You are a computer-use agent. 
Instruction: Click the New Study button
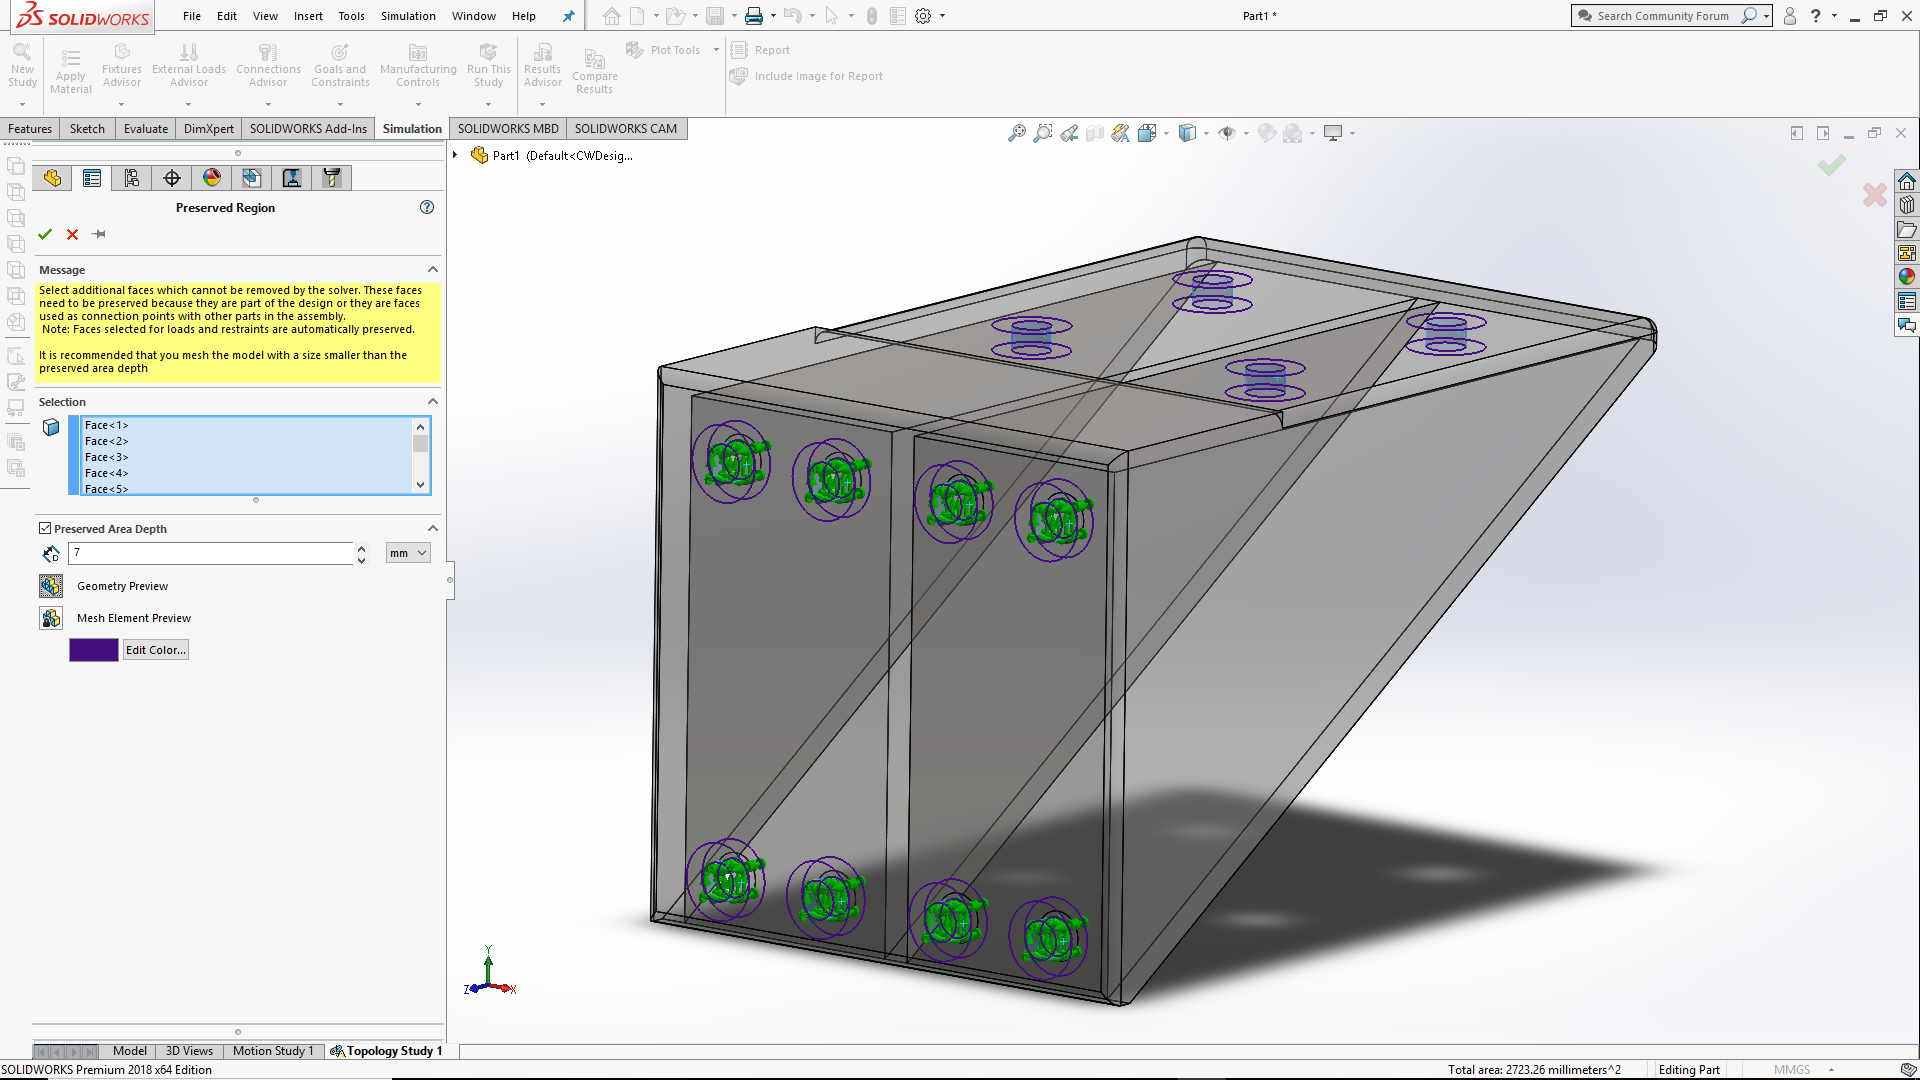(x=22, y=67)
